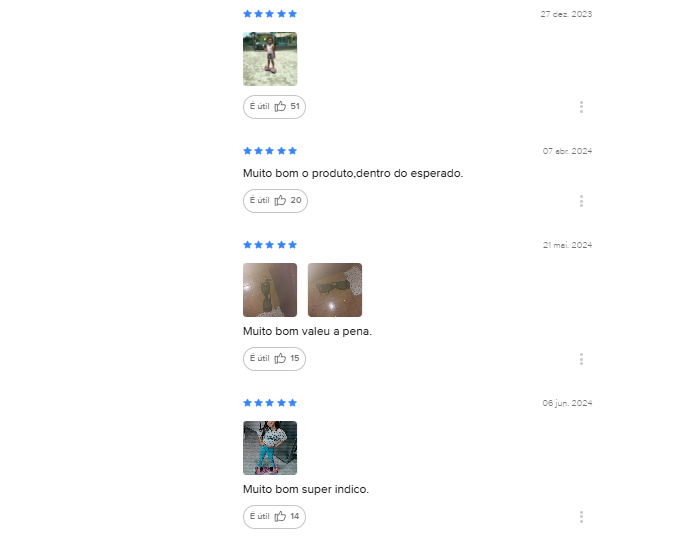Viewport: 678px width, 545px height.
Task: Click the thumbs-up icon showing 15 likes
Action: 280,358
